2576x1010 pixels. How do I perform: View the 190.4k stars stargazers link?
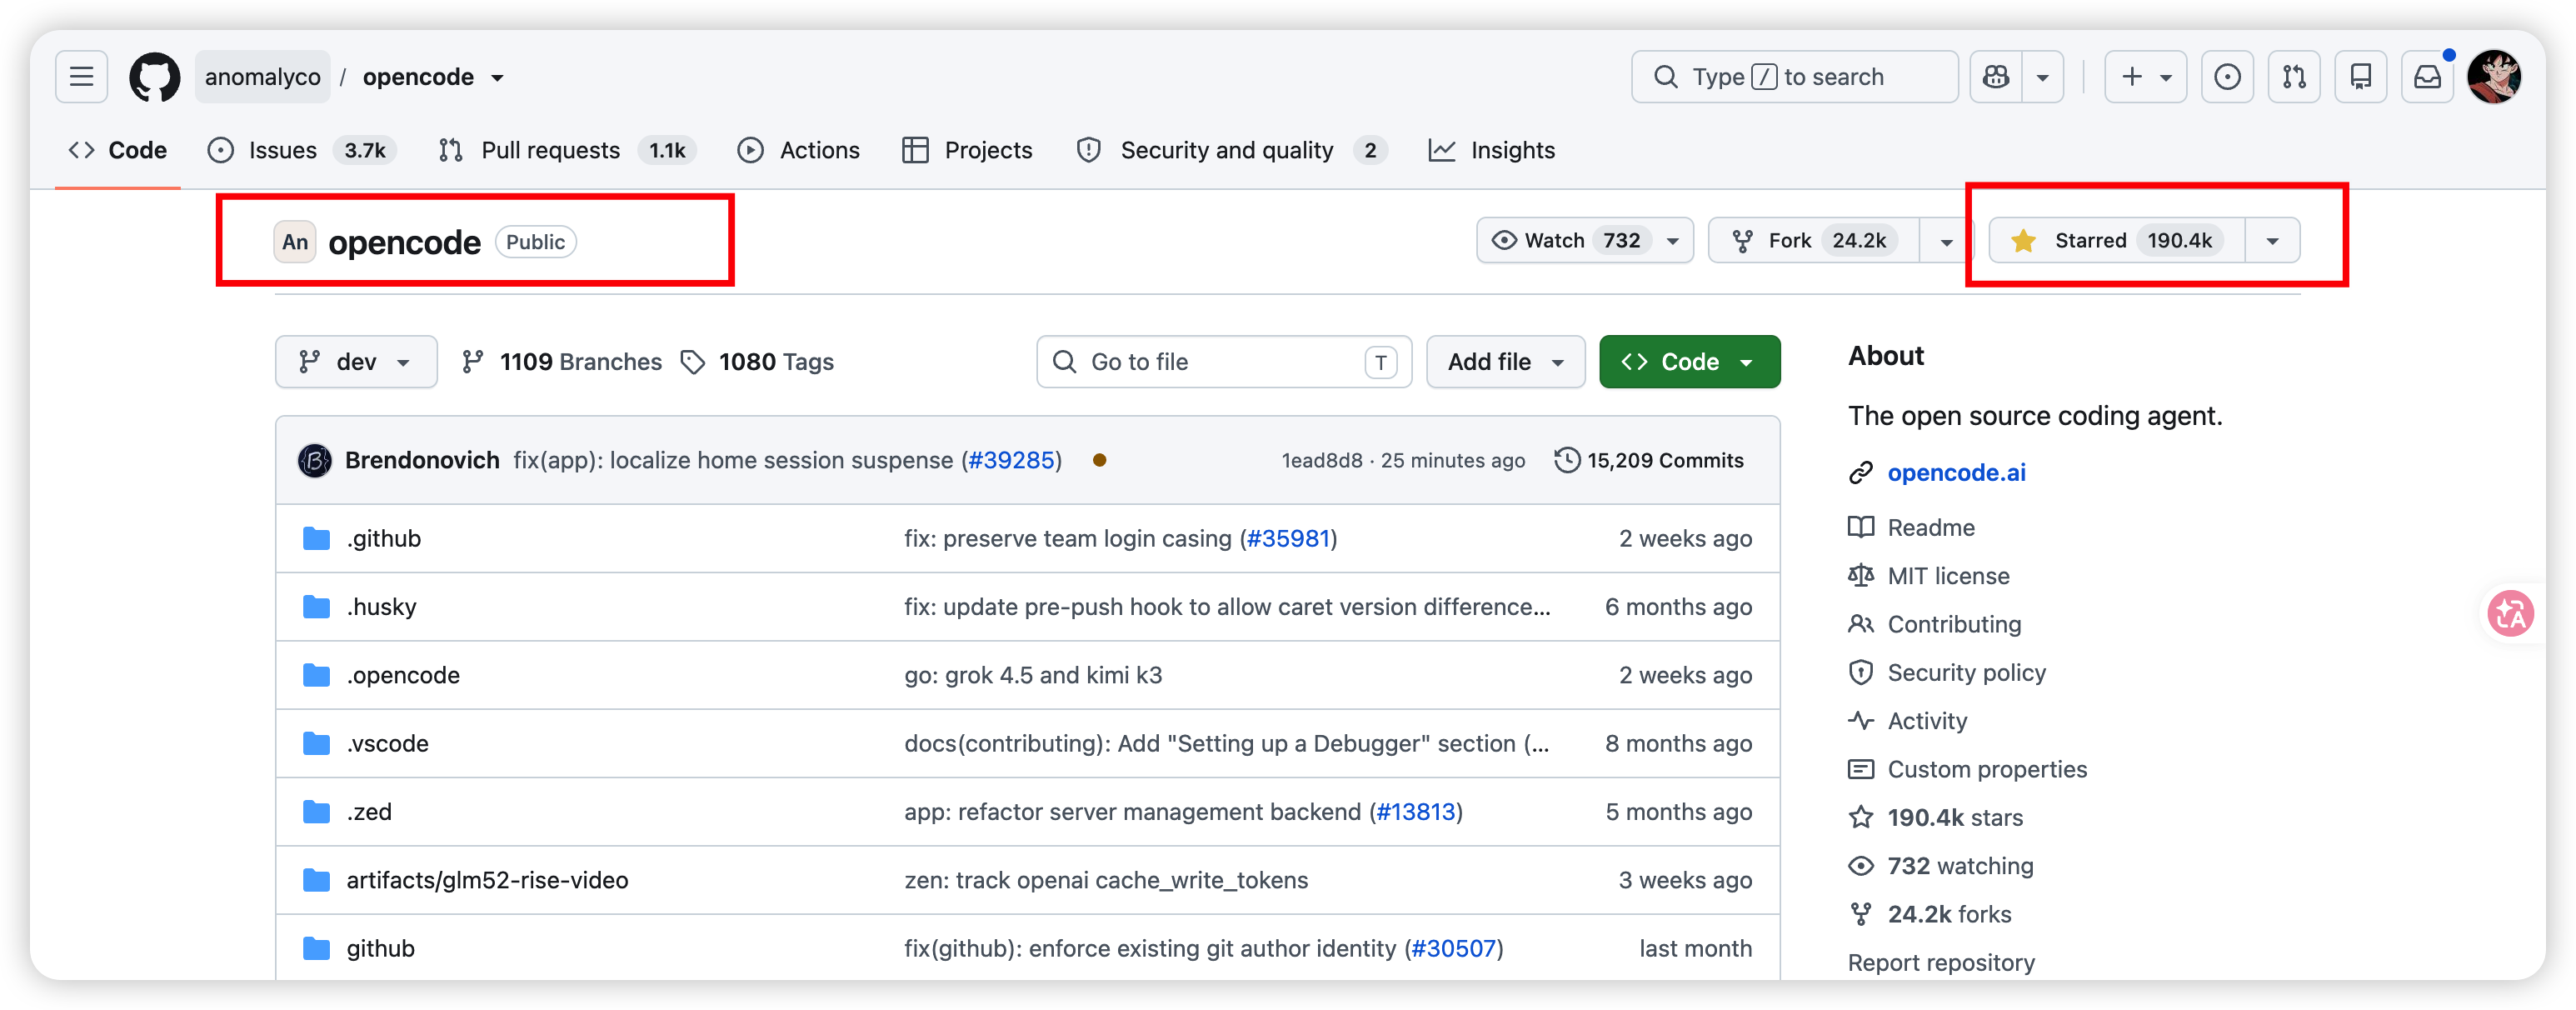pos(1955,818)
